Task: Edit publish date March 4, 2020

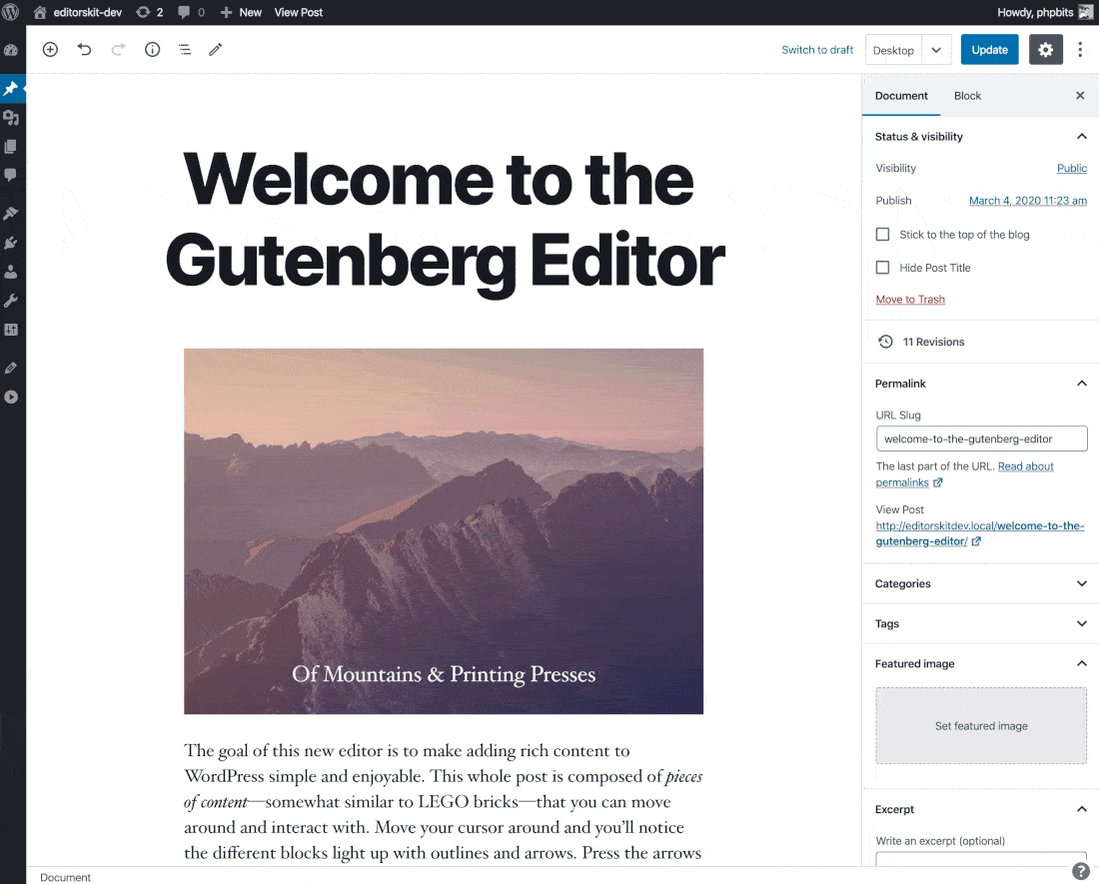Action: click(1028, 200)
